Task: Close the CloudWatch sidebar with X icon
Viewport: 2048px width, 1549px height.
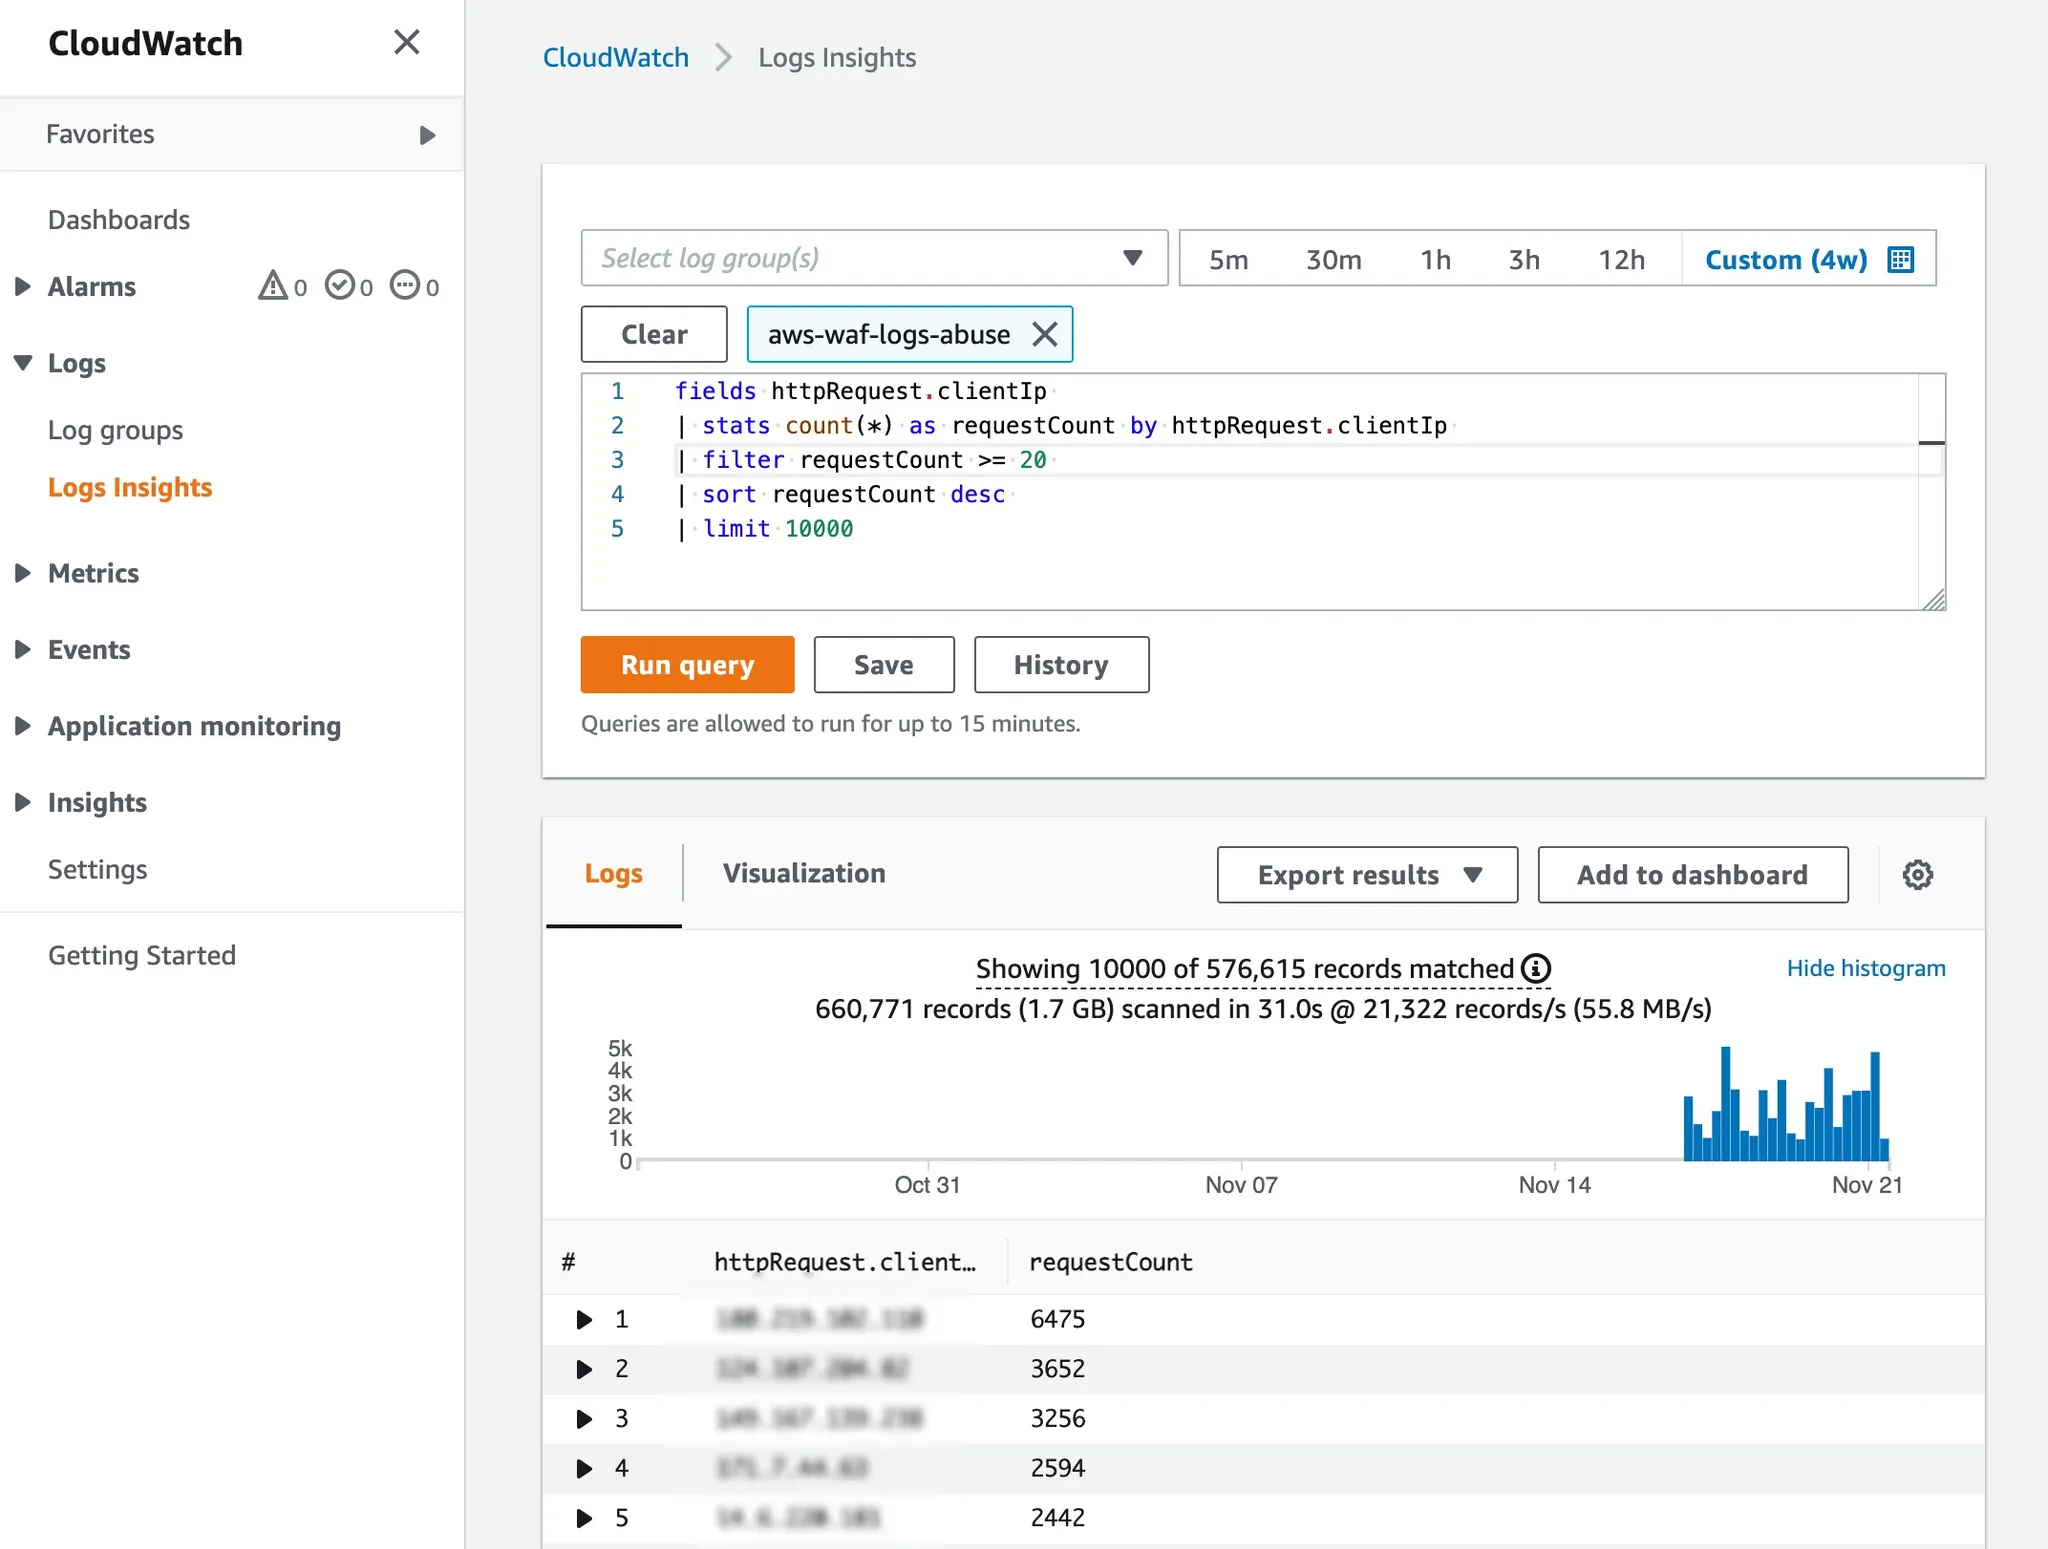Action: (x=406, y=42)
